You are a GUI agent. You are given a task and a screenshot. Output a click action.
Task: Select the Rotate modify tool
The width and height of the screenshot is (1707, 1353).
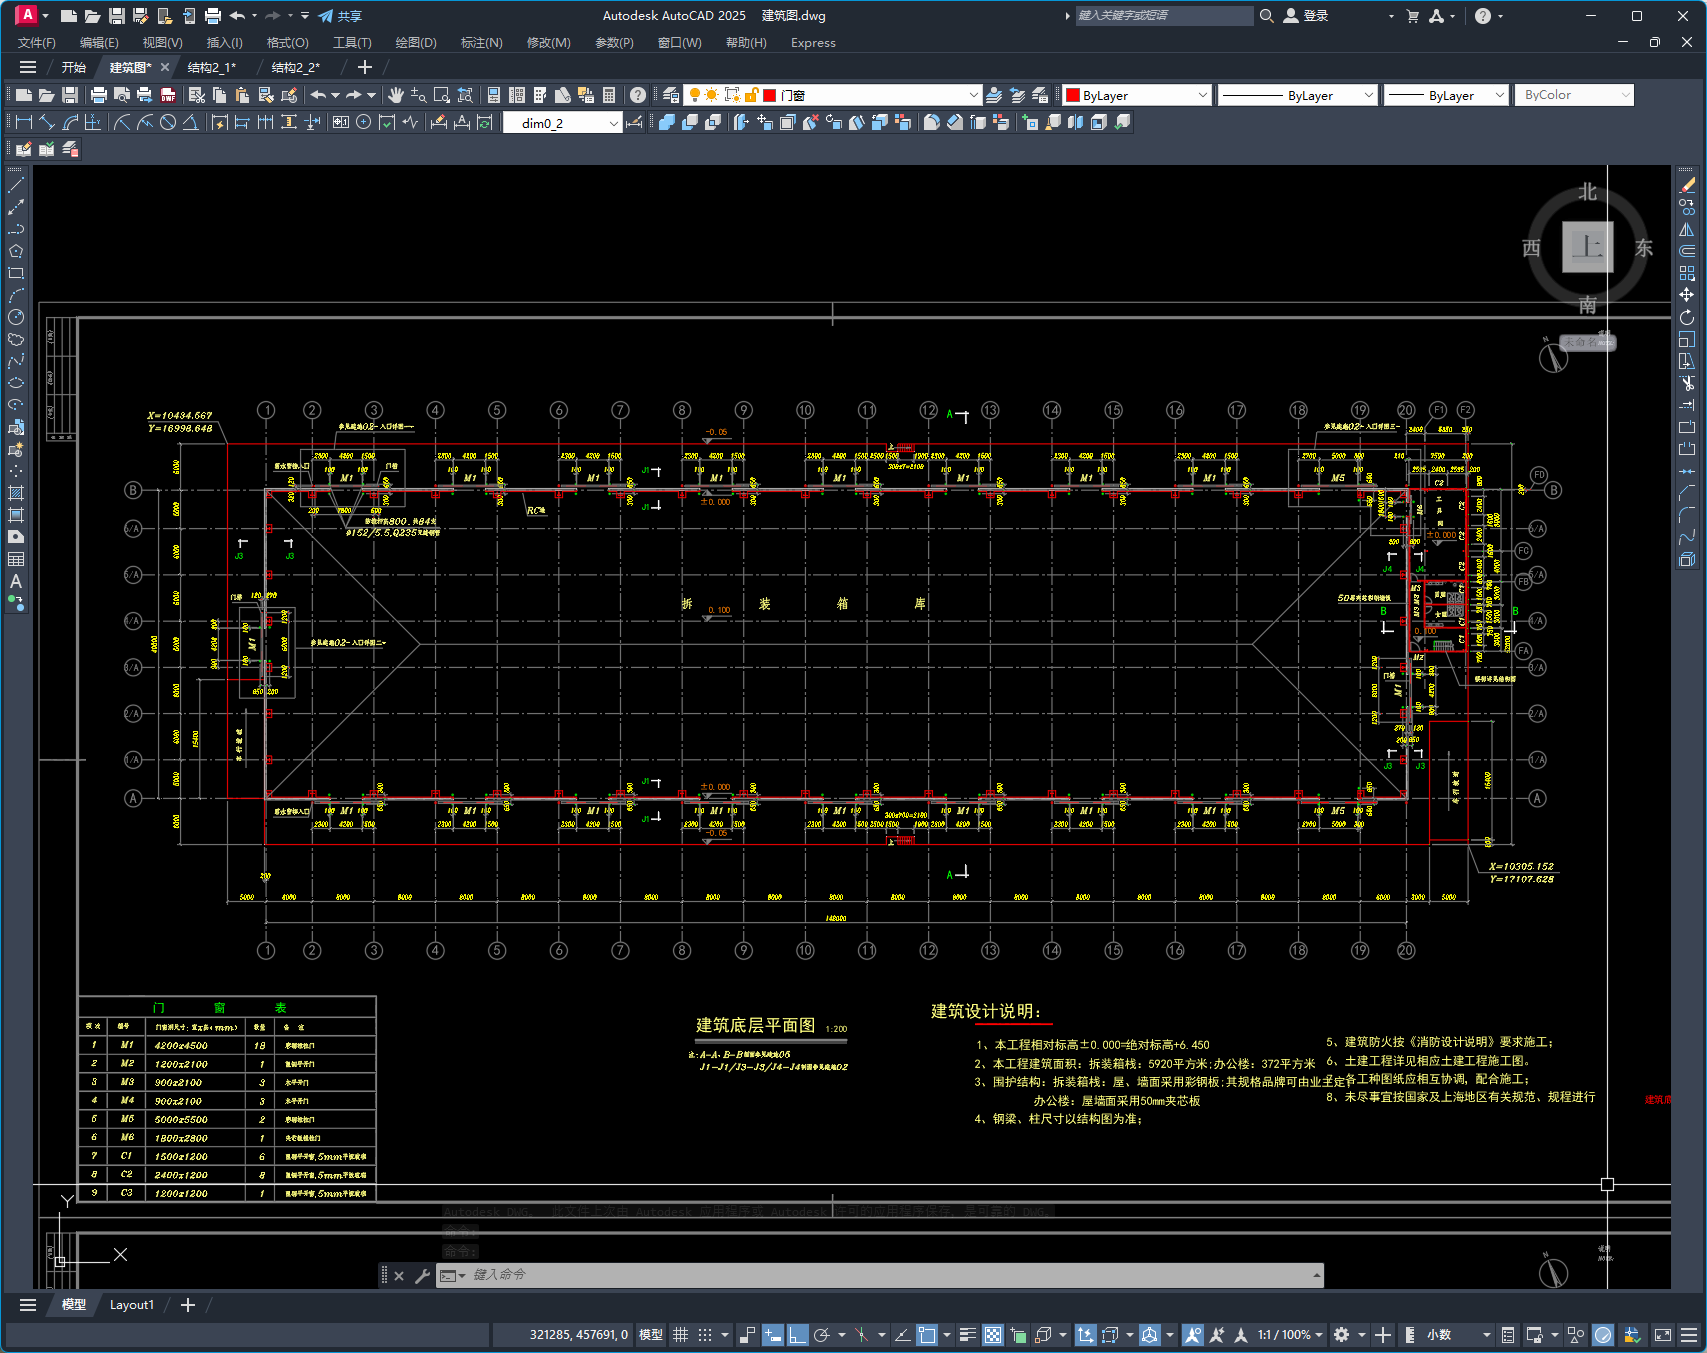pyautogui.click(x=1688, y=317)
